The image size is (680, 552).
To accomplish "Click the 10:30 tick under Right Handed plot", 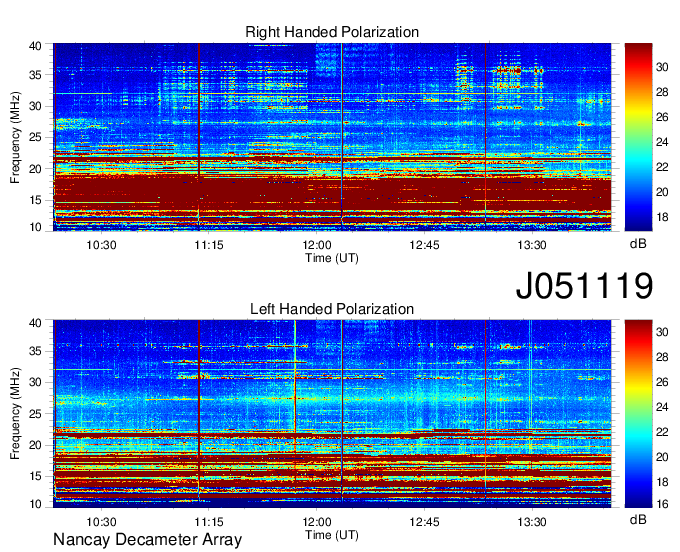I will pos(101,245).
